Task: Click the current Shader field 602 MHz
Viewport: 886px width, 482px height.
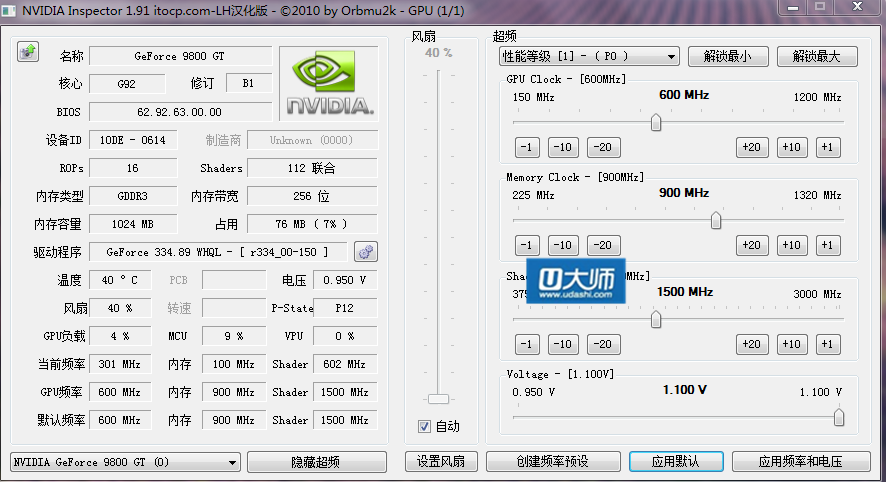Action: click(345, 364)
